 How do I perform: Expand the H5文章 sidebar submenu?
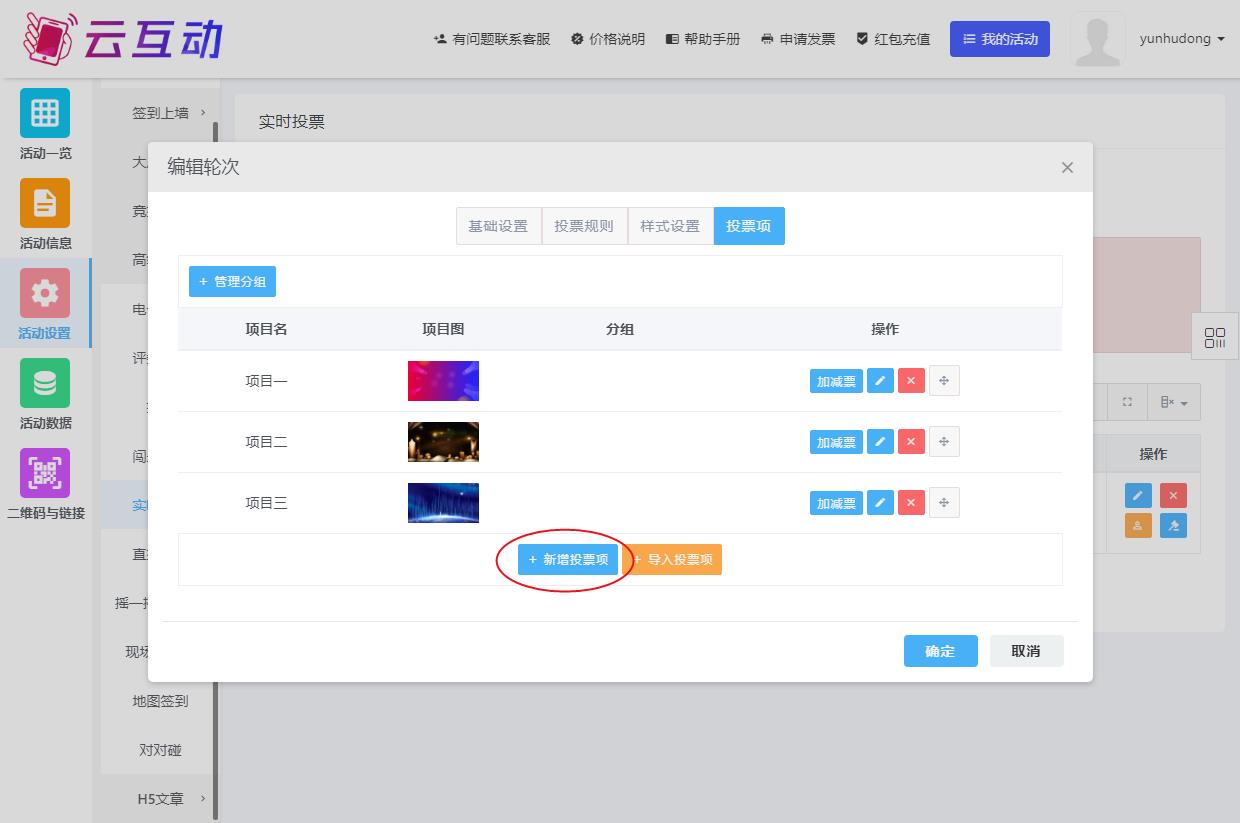(168, 799)
